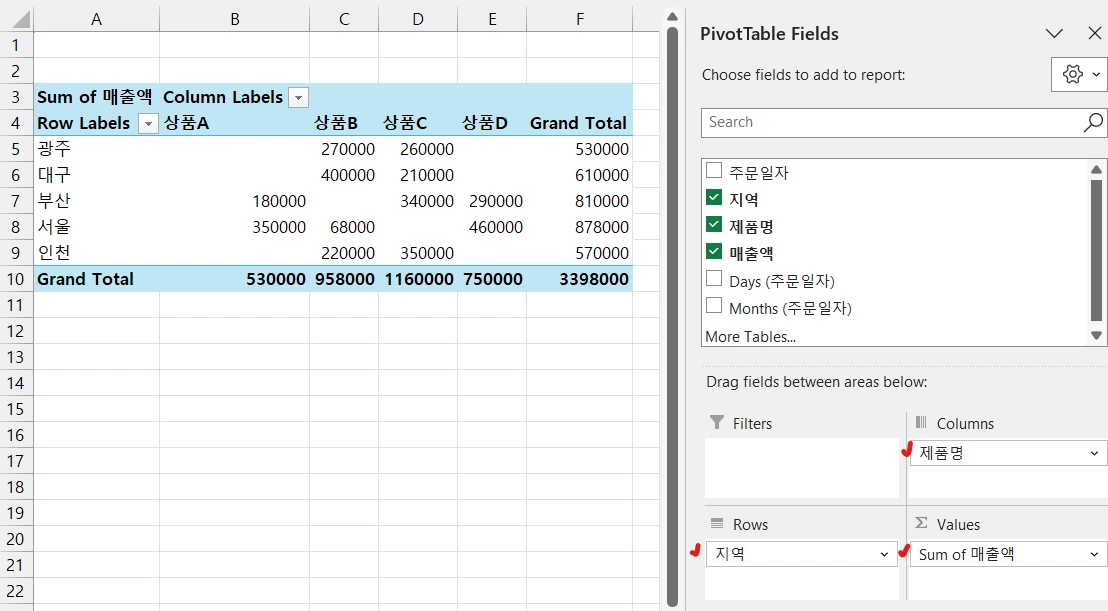
Task: Uncheck the 매출액 field checkbox
Action: coord(714,251)
